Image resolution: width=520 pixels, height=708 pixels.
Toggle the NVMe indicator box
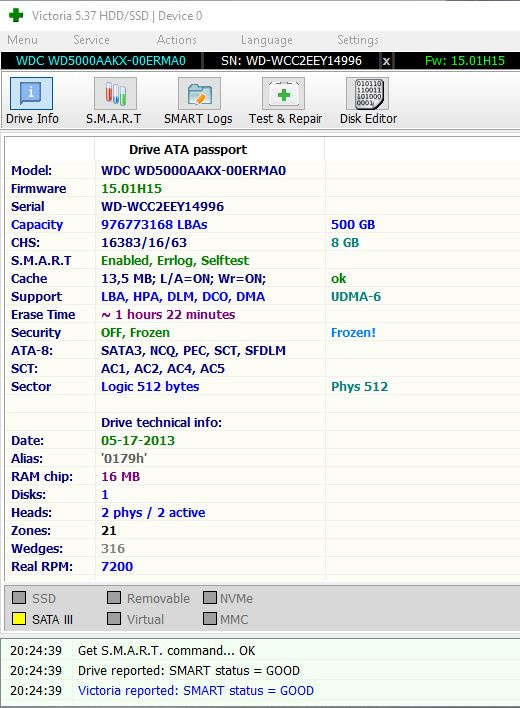point(210,597)
